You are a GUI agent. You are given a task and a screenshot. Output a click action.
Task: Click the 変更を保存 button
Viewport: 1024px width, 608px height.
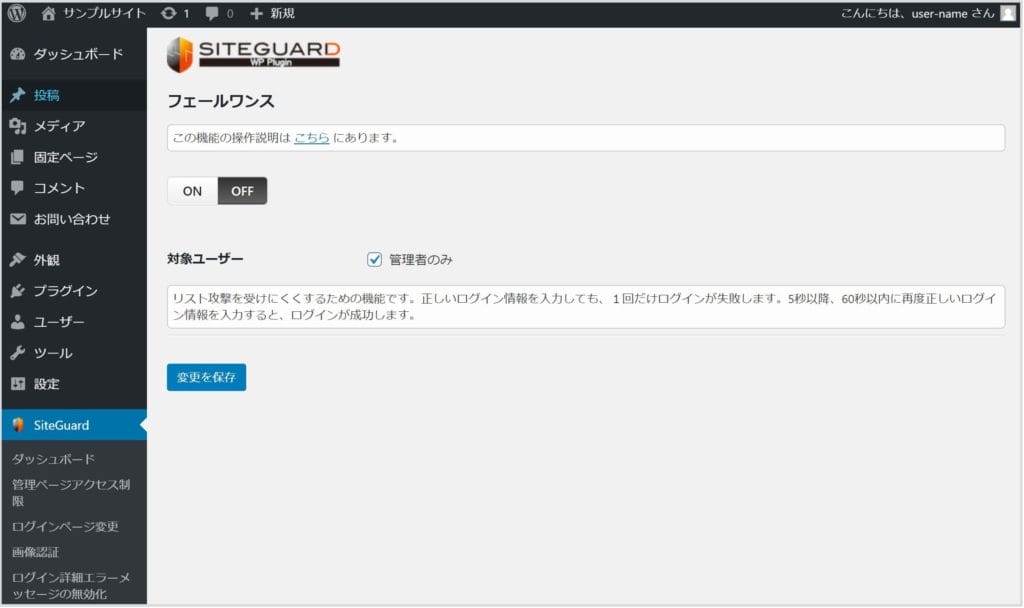[x=206, y=377]
